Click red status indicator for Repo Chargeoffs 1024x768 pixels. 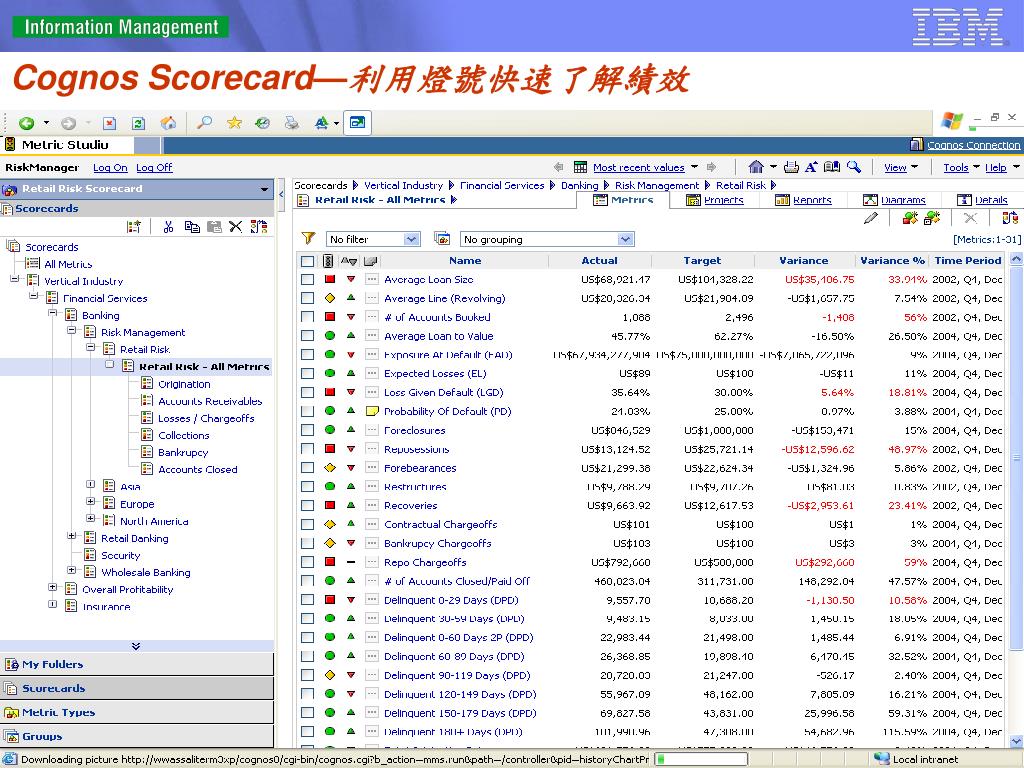(330, 562)
